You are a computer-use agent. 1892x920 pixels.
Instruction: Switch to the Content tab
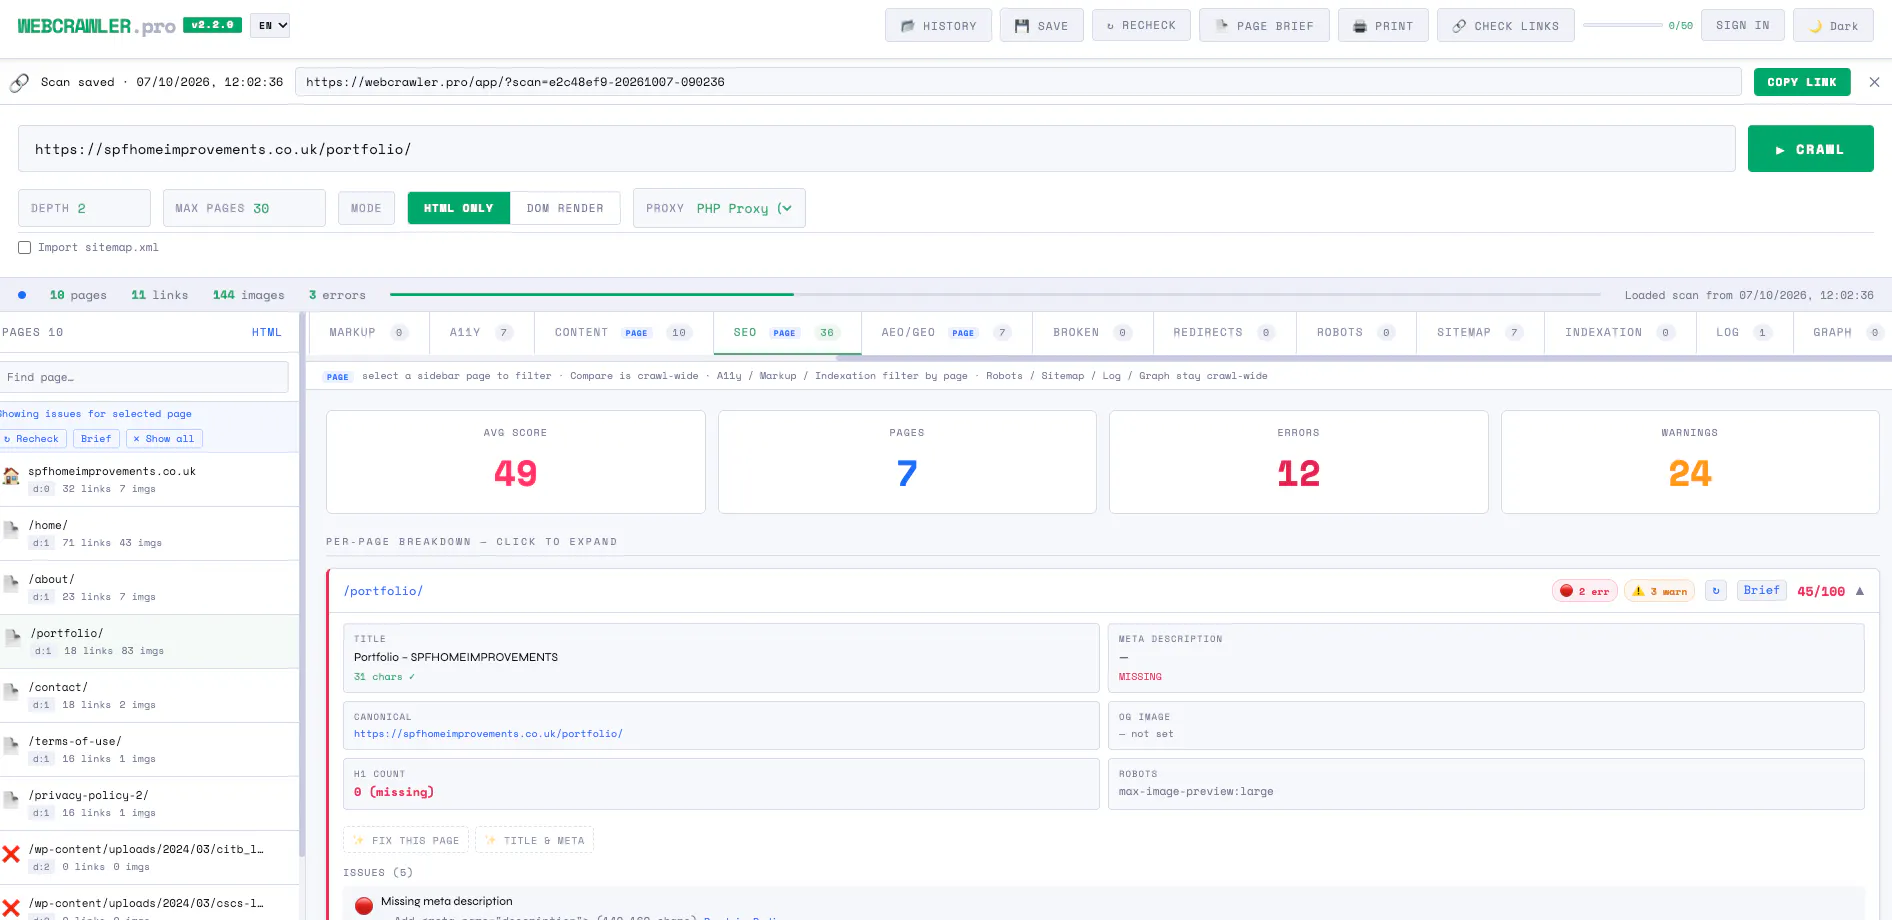point(623,333)
